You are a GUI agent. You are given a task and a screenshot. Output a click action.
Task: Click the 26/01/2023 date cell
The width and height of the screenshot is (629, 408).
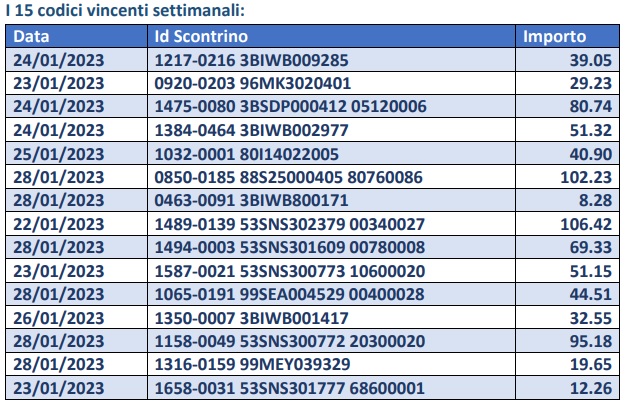tap(77, 318)
